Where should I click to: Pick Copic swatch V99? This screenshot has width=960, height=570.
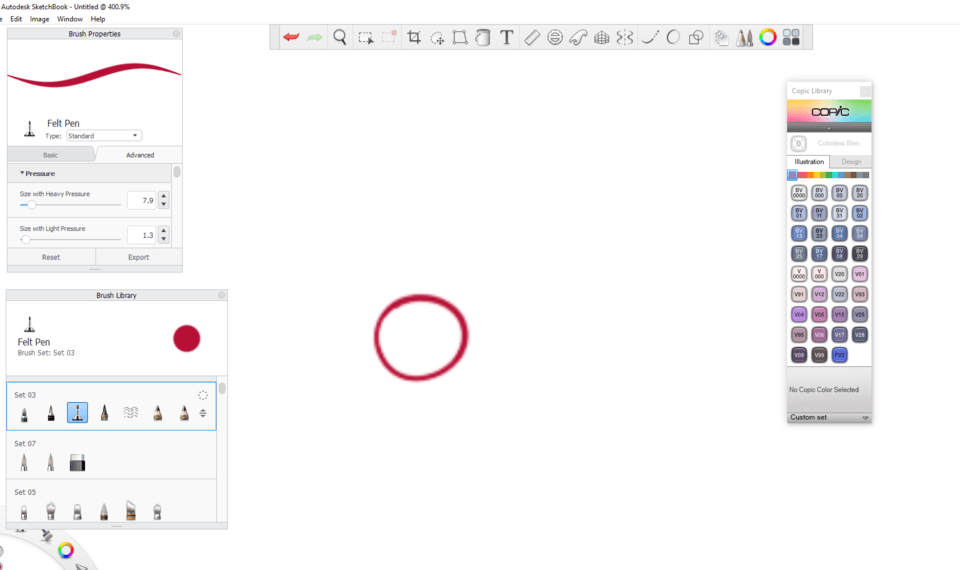819,355
